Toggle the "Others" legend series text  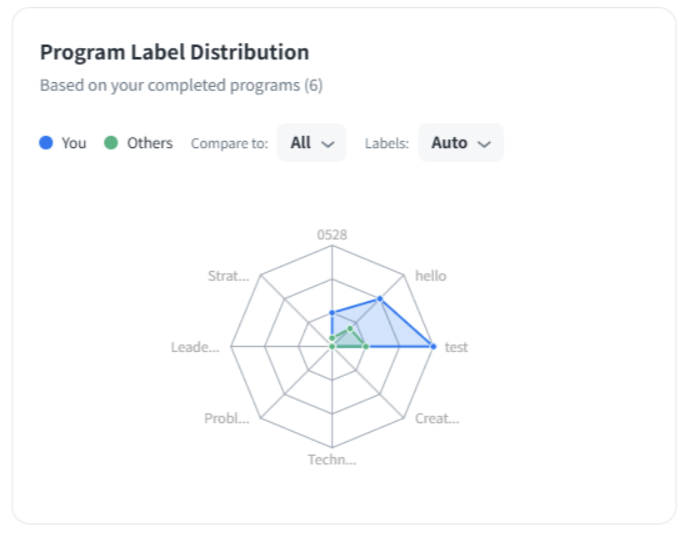point(150,143)
